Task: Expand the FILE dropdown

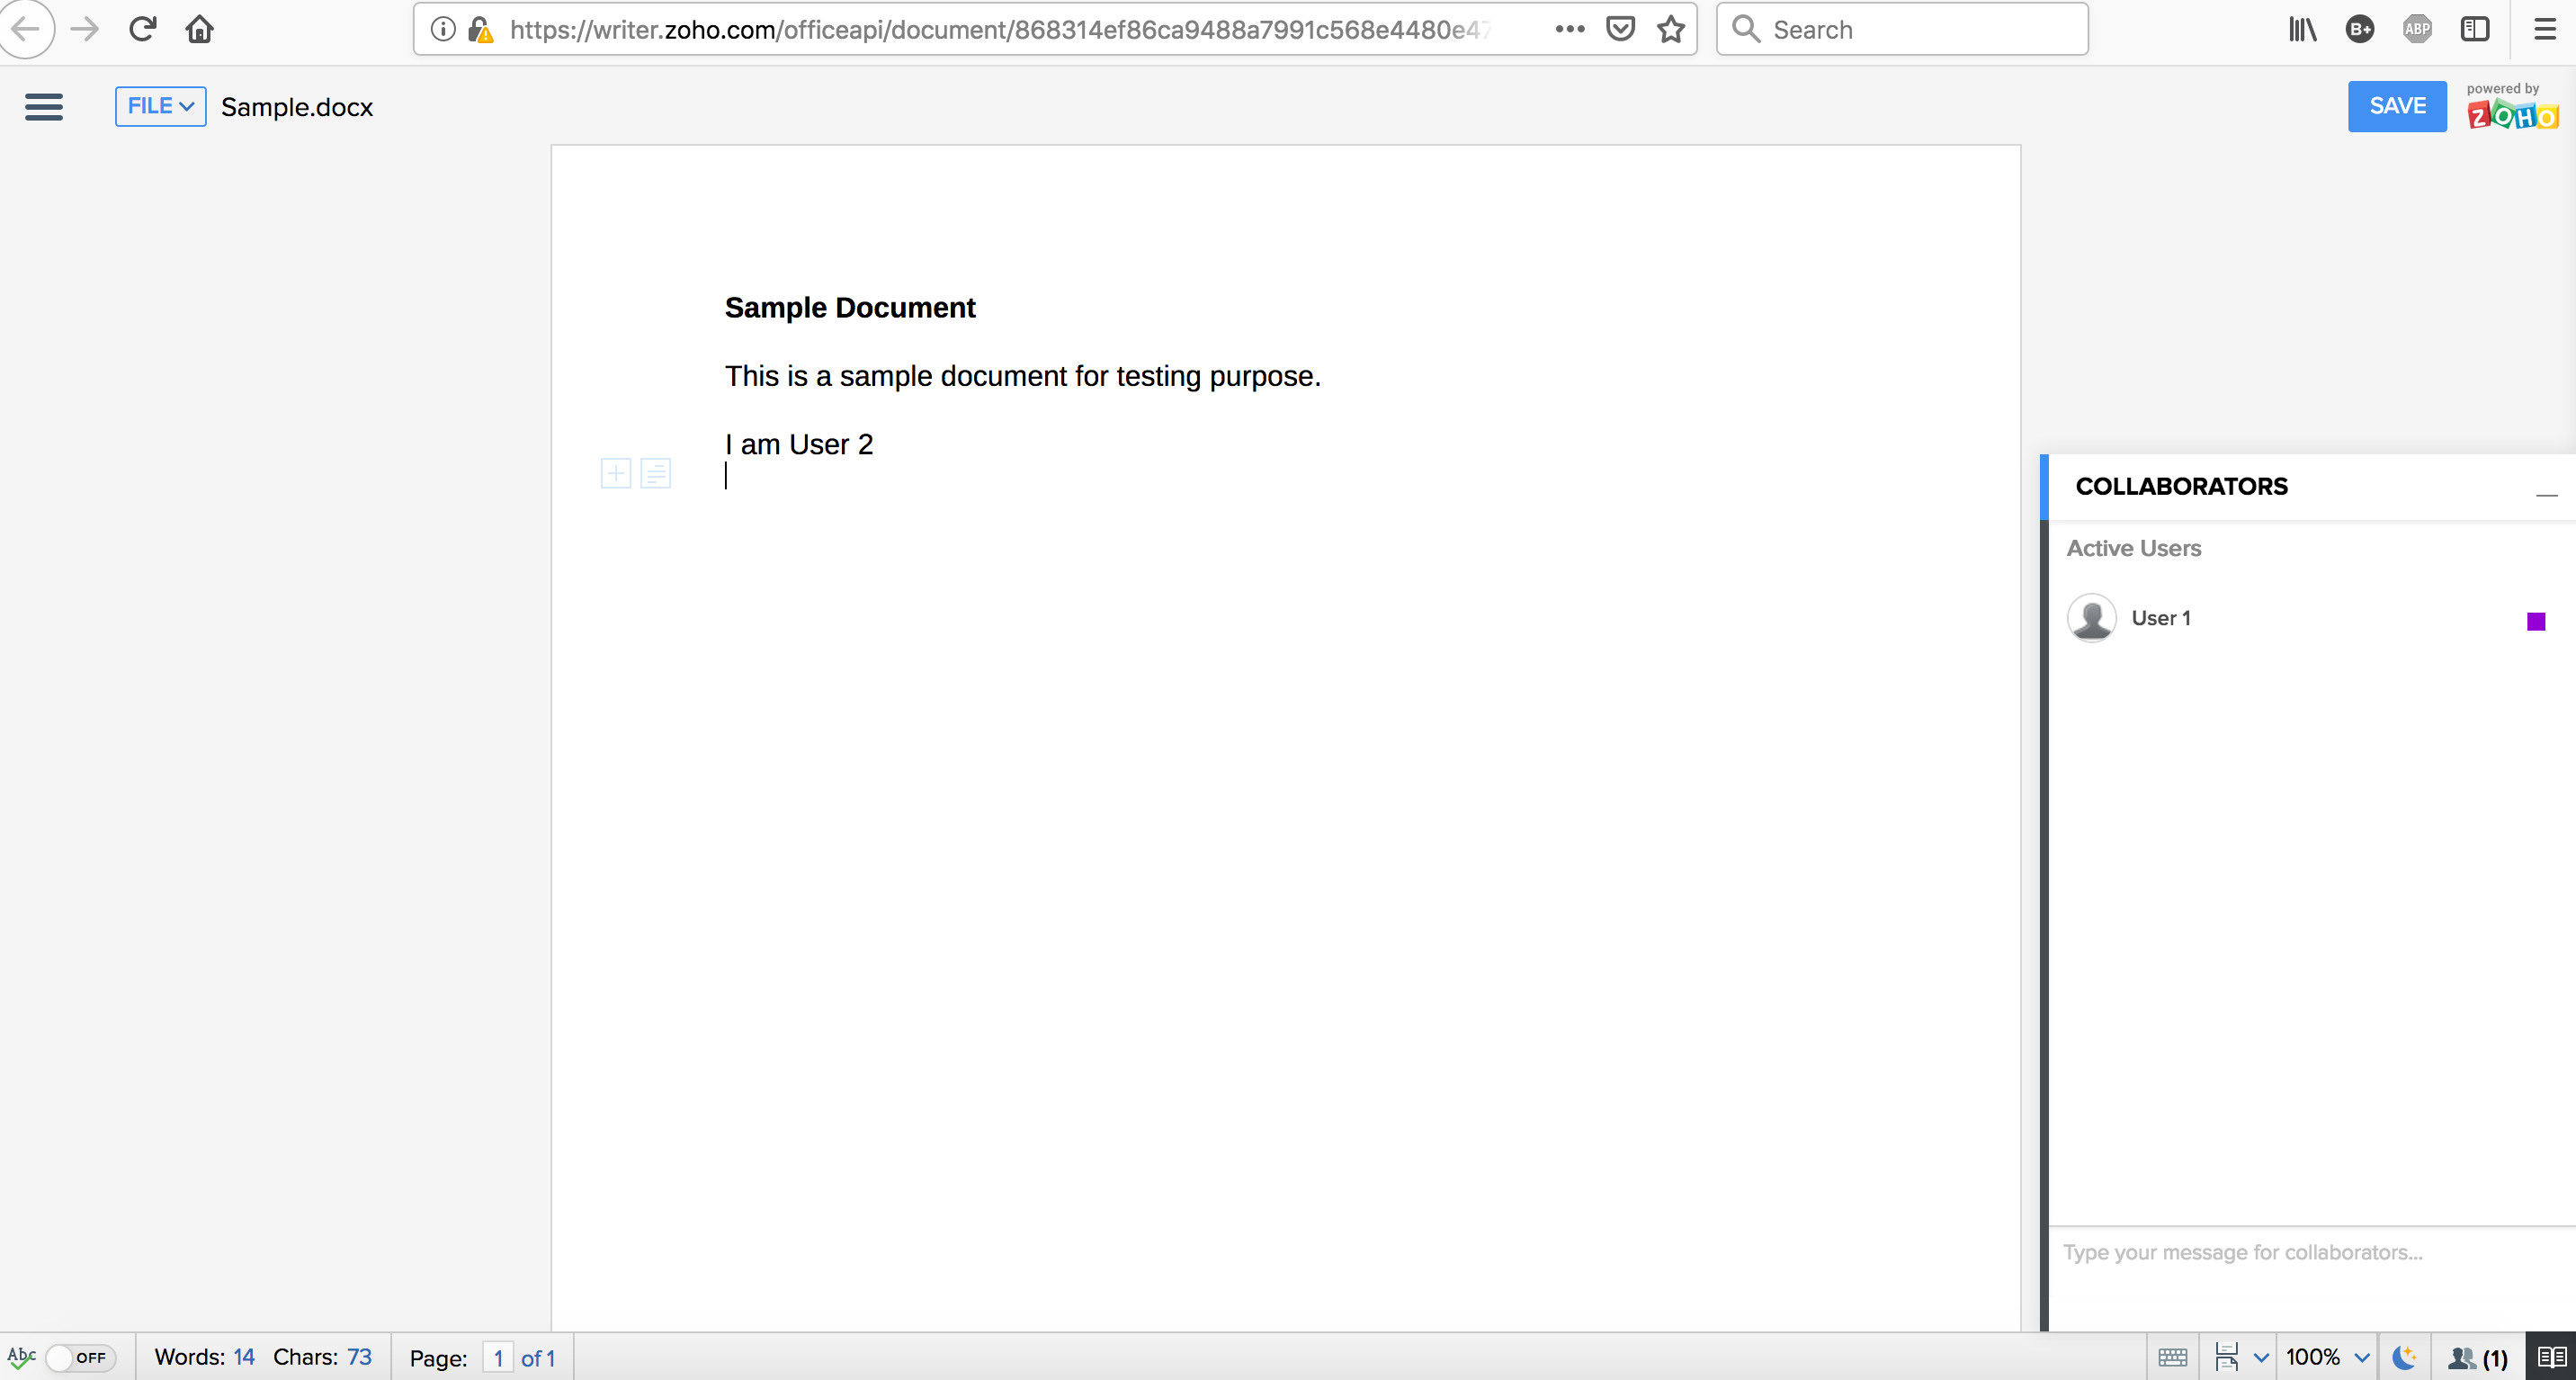Action: tap(160, 106)
